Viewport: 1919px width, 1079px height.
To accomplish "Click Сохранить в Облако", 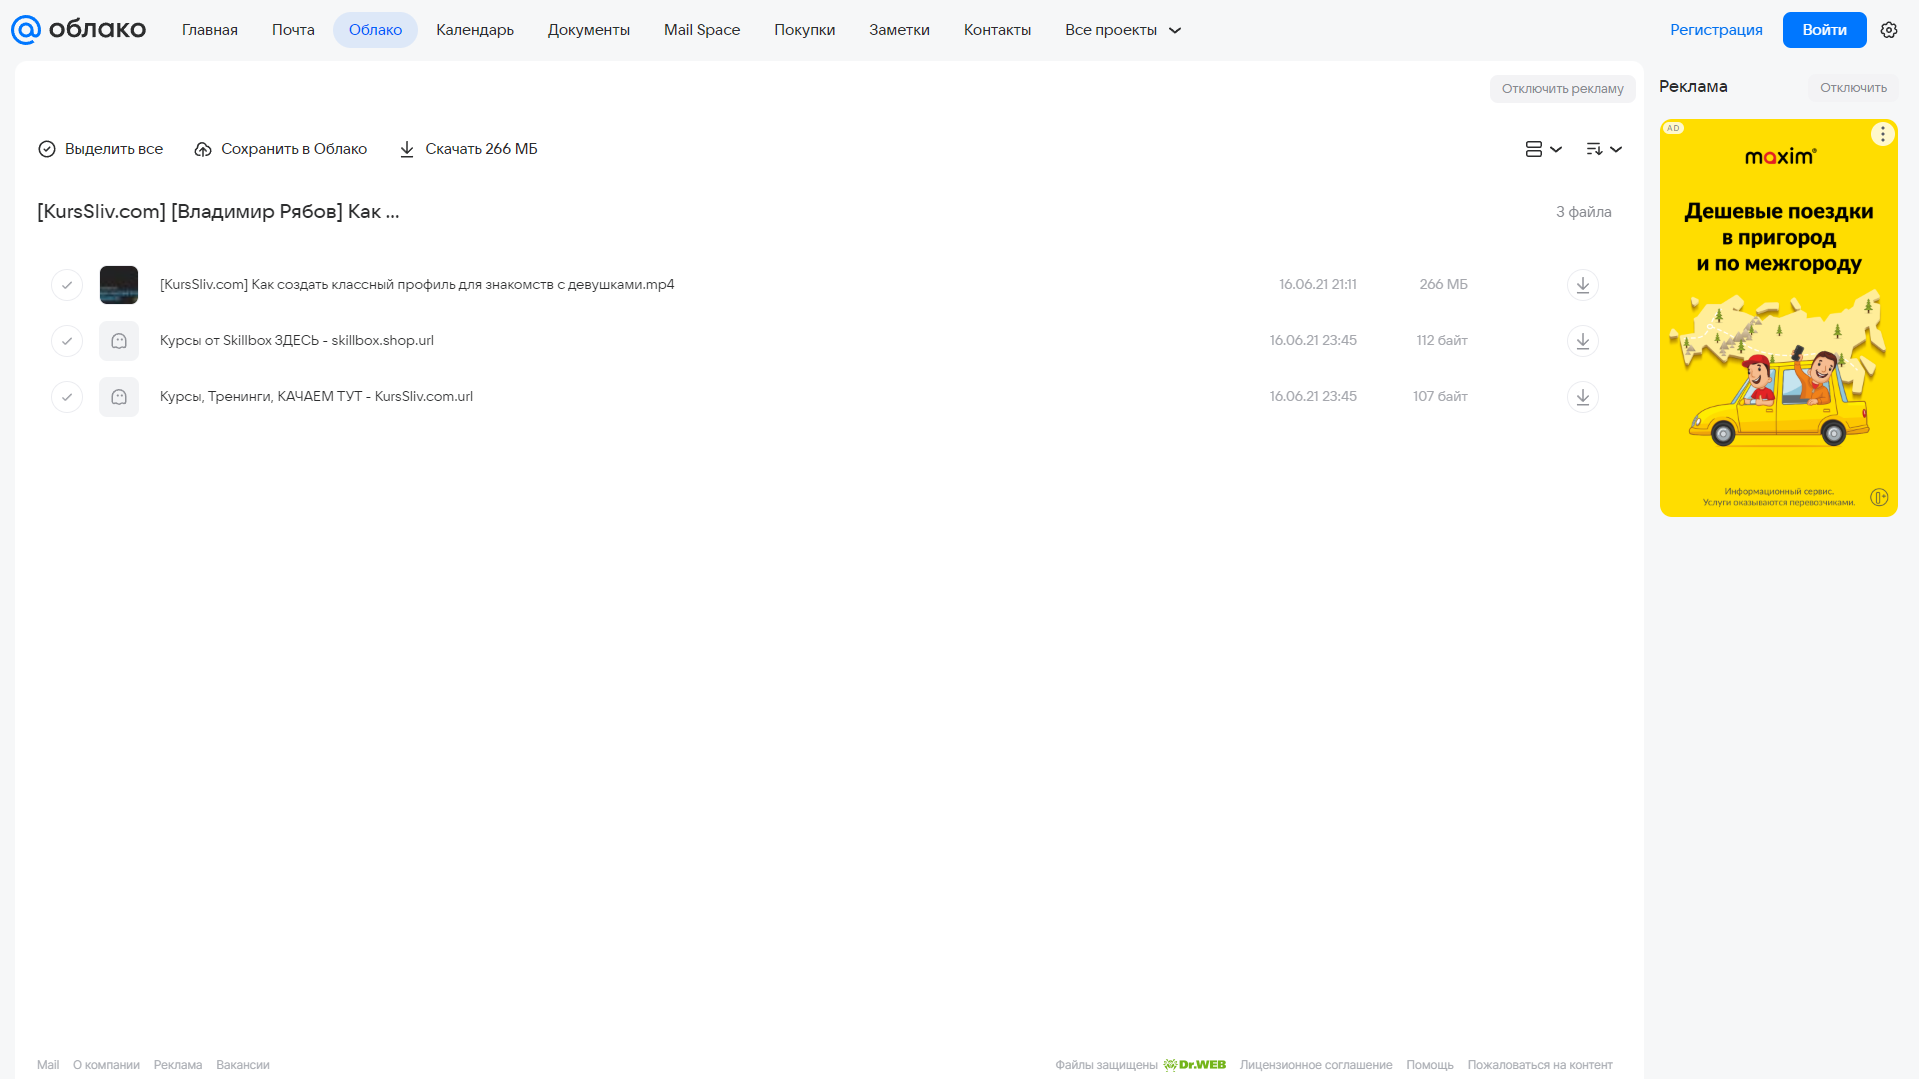I will click(281, 149).
